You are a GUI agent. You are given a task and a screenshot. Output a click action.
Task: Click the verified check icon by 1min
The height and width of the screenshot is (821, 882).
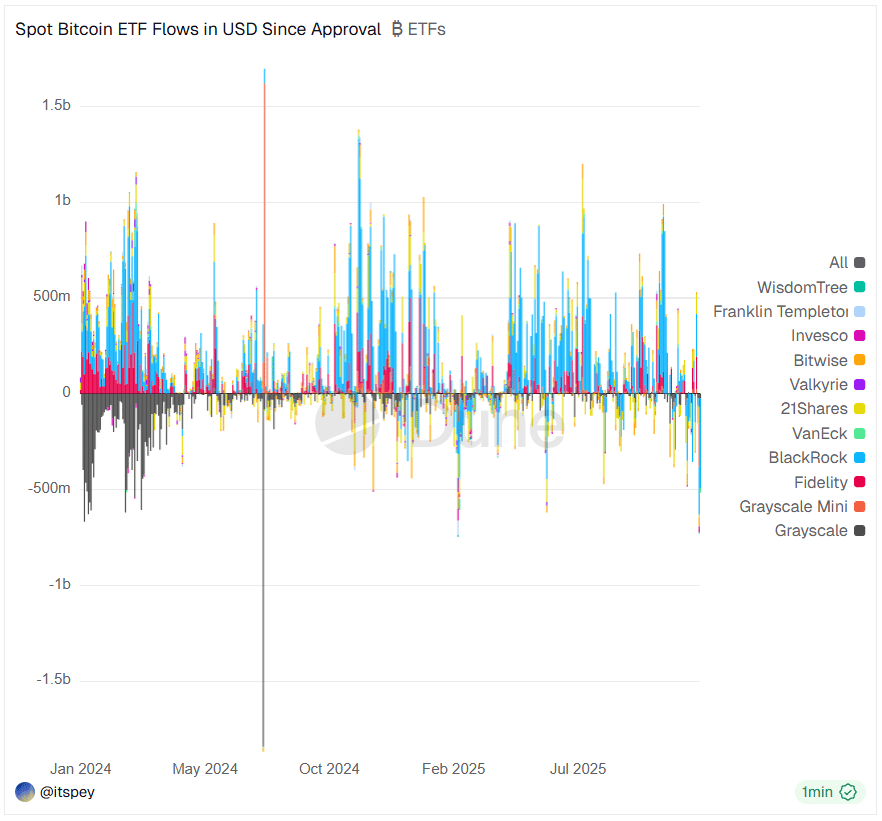(x=848, y=792)
